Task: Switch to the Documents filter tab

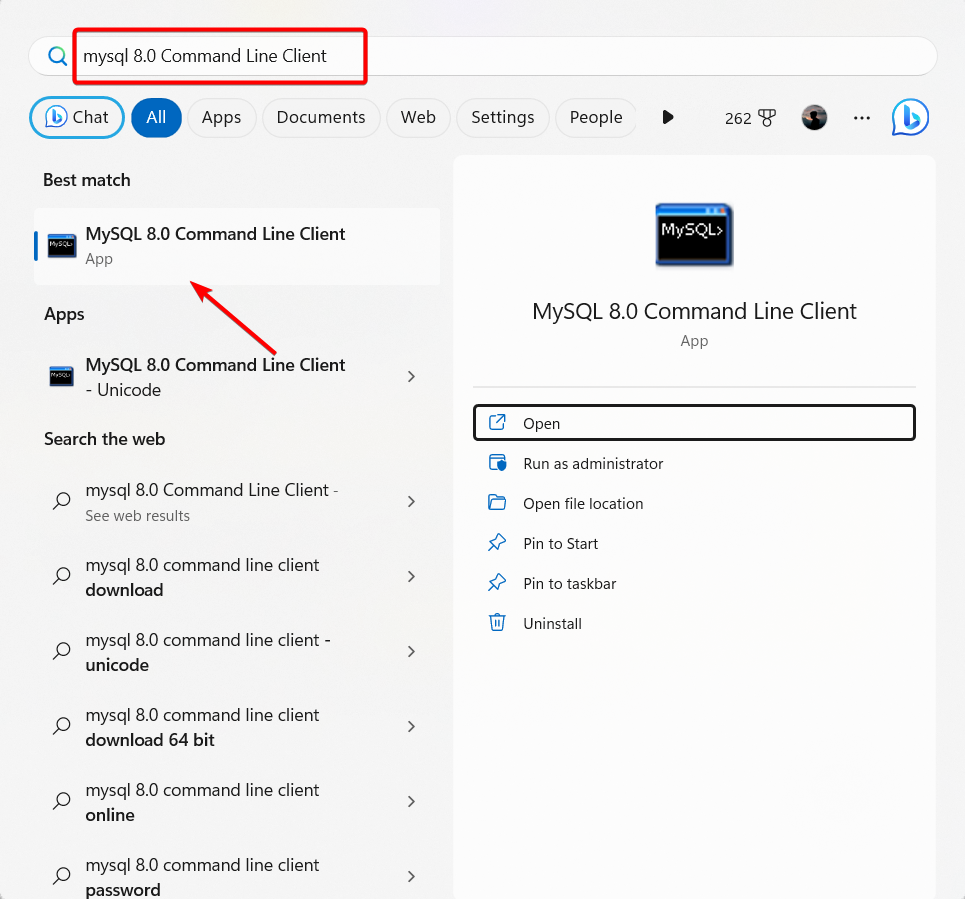Action: point(321,118)
